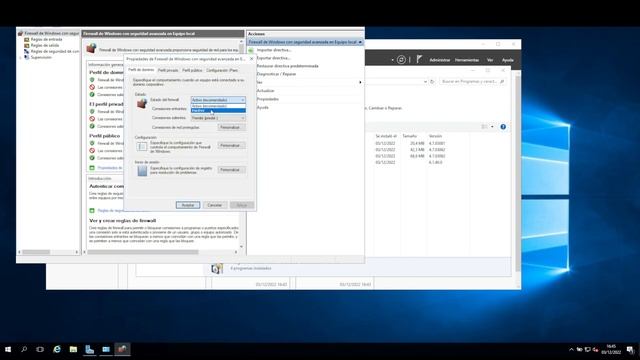
Task: Click the Buscar en Programas search field
Action: [x=473, y=82]
